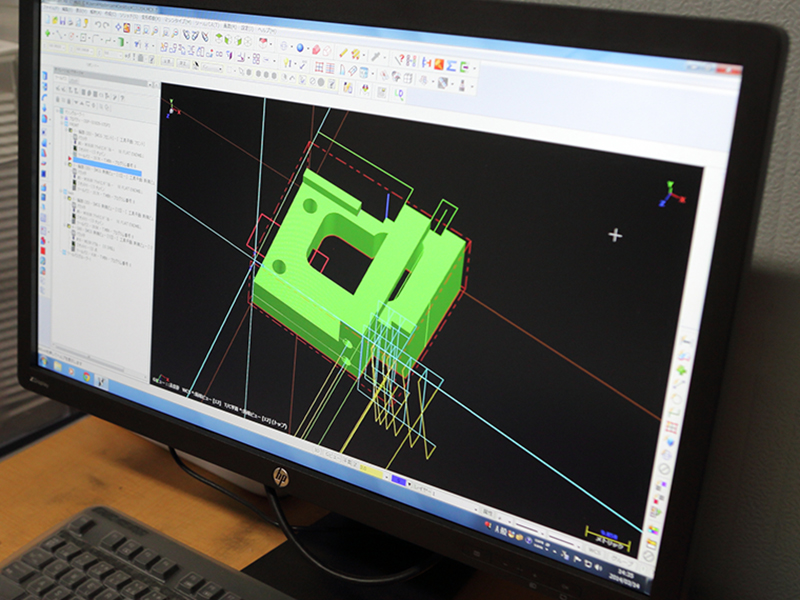Toggle the second operation folder icon below the highlighted row
Screen dimensions: 800x600
[70, 164]
